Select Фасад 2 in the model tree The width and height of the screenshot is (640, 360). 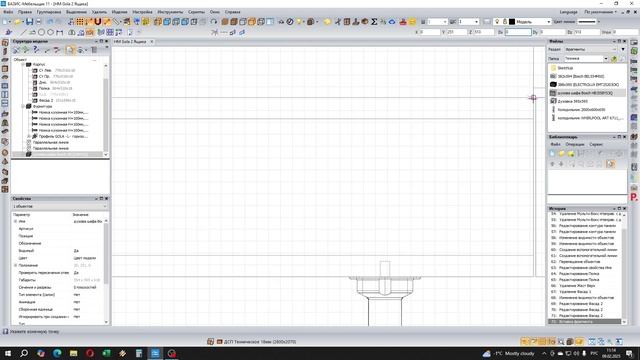click(46, 100)
